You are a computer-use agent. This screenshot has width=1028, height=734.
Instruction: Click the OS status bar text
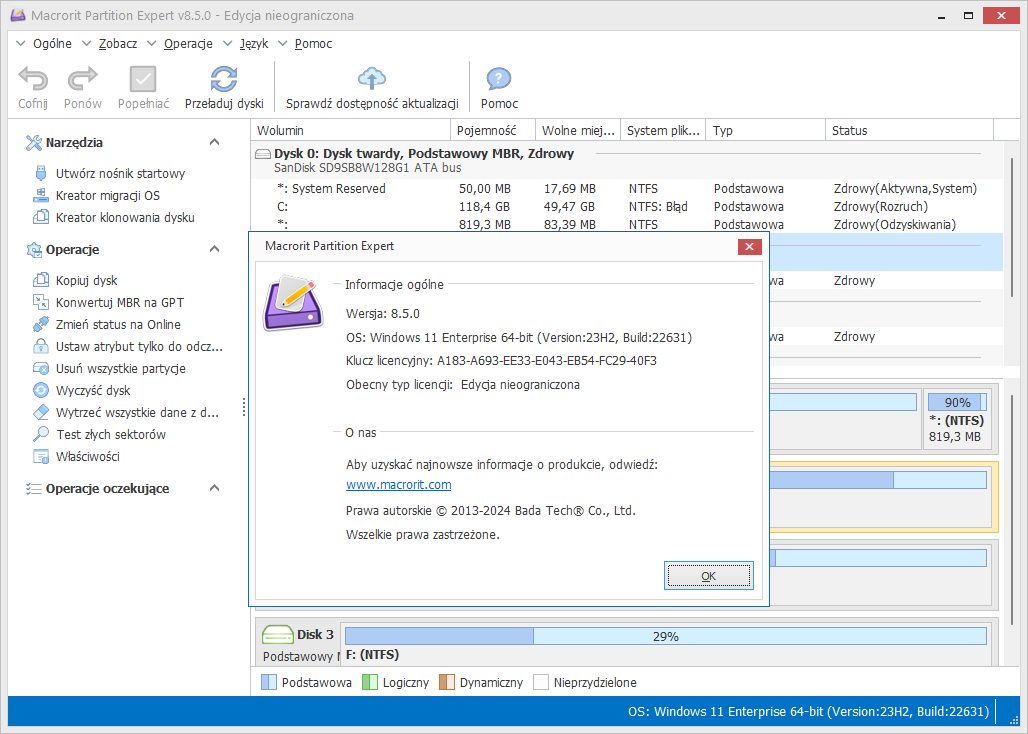(808, 712)
